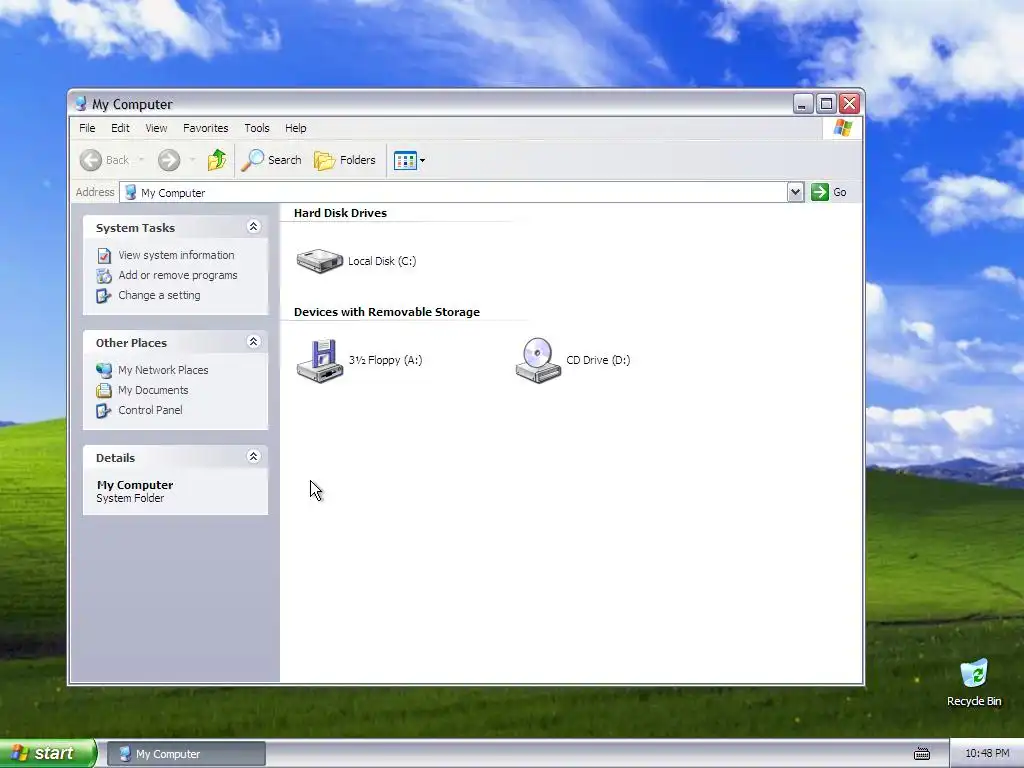Collapse the System Tasks panel
Screen dimensions: 1024x768
pos(253,227)
